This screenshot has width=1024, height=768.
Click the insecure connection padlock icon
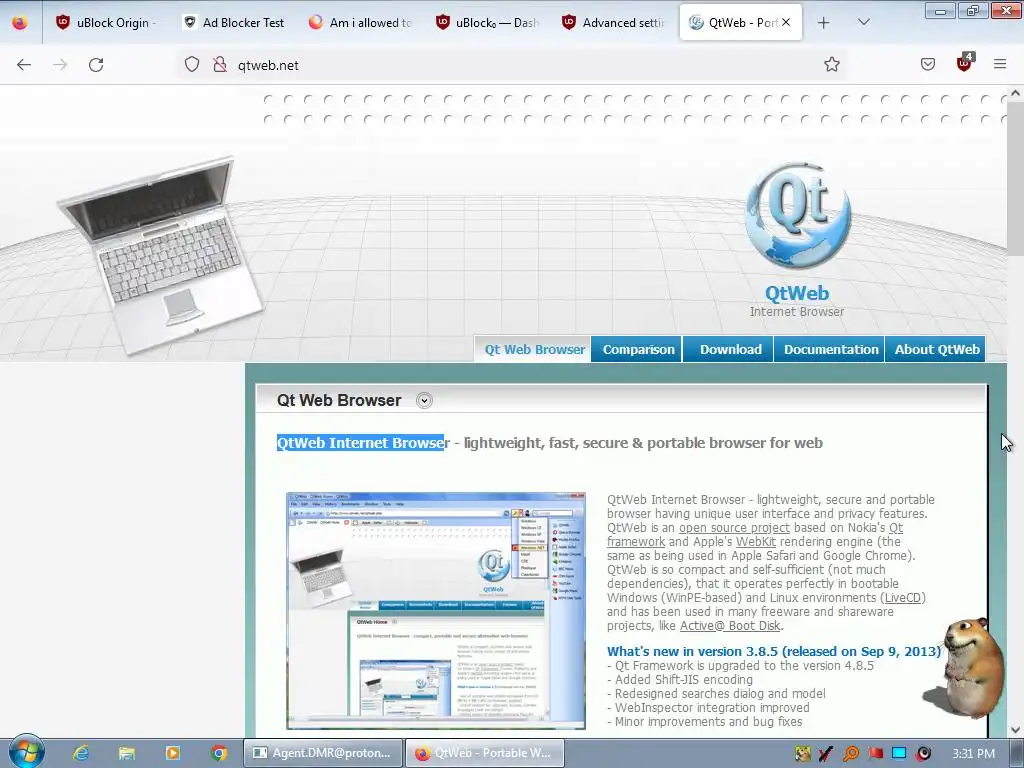pyautogui.click(x=220, y=65)
